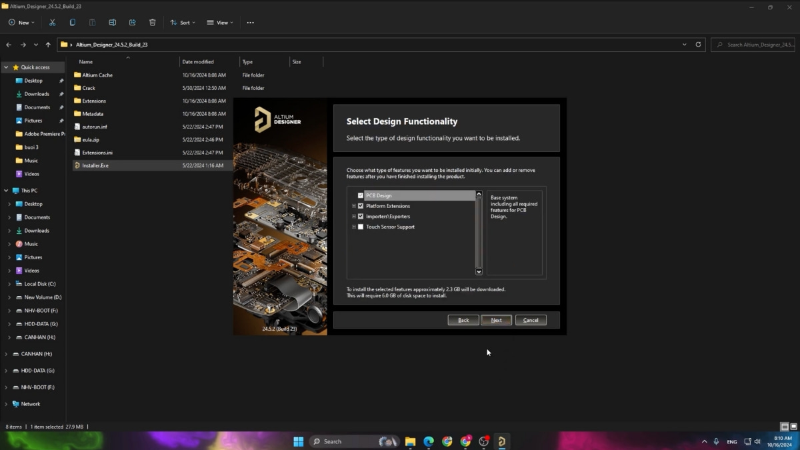Cancel the Altium Designer installation
The height and width of the screenshot is (450, 800).
click(x=531, y=320)
